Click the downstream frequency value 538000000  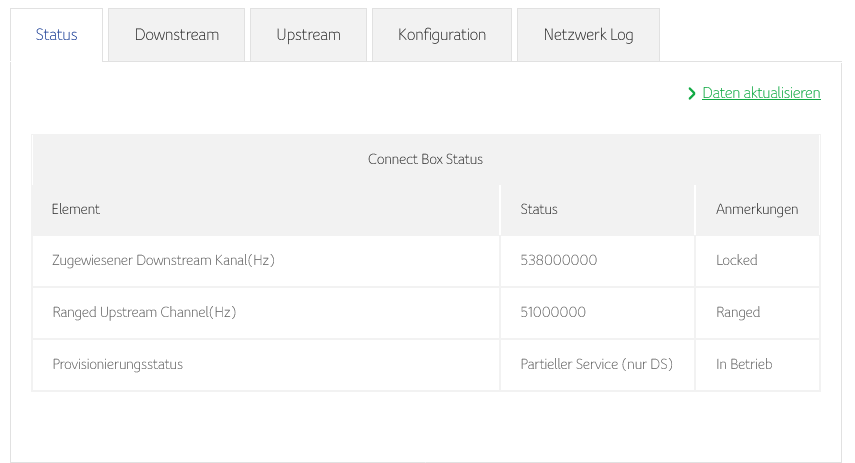[x=559, y=260]
